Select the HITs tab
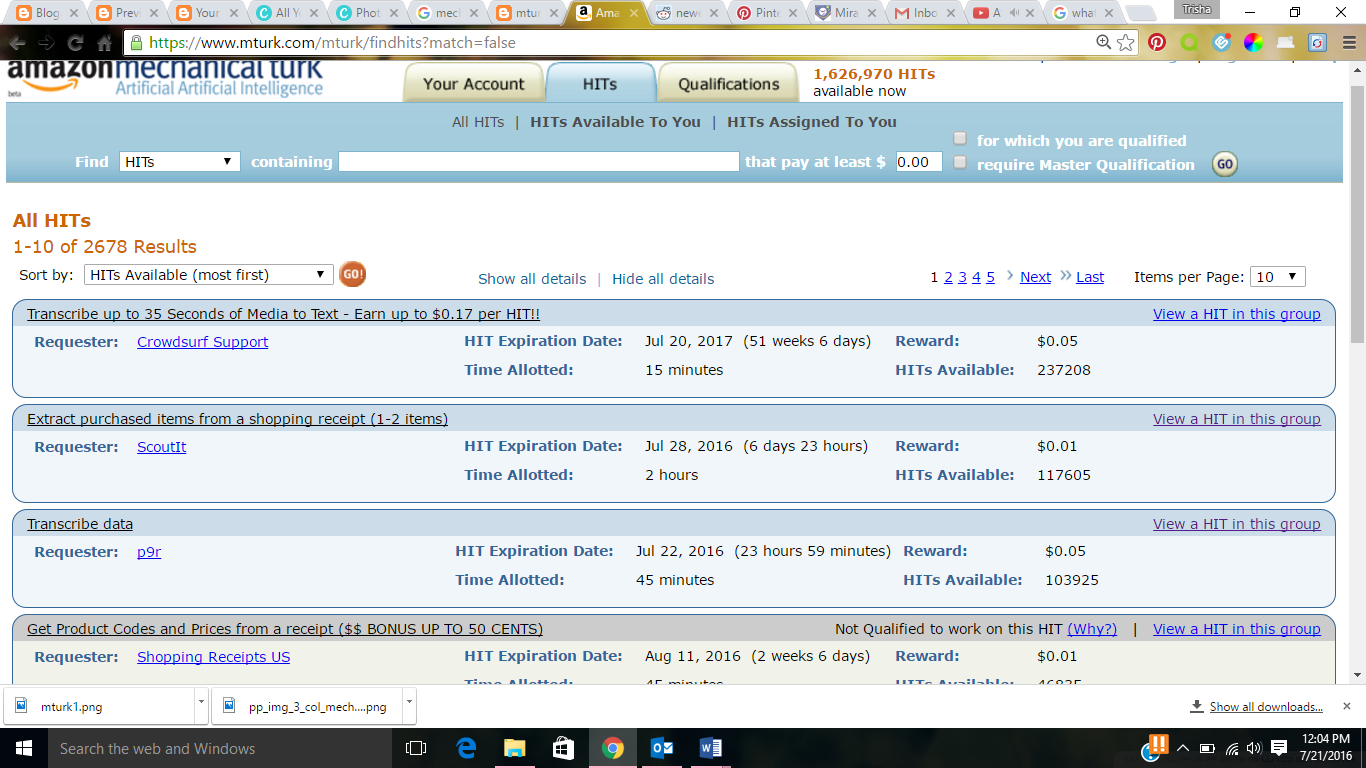Viewport: 1366px width, 768px height. click(600, 84)
